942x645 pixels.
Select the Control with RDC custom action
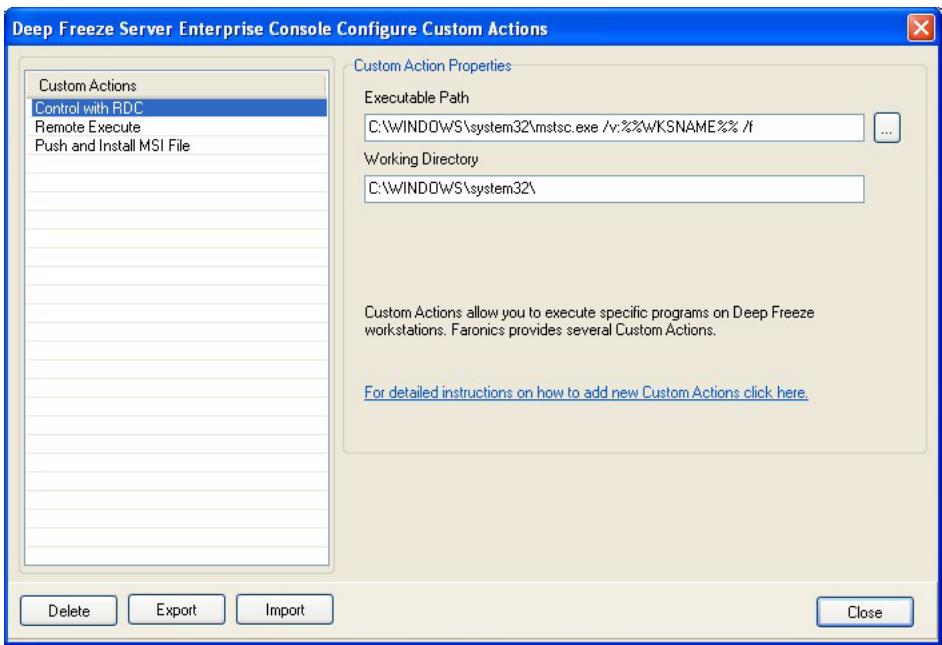(x=178, y=108)
